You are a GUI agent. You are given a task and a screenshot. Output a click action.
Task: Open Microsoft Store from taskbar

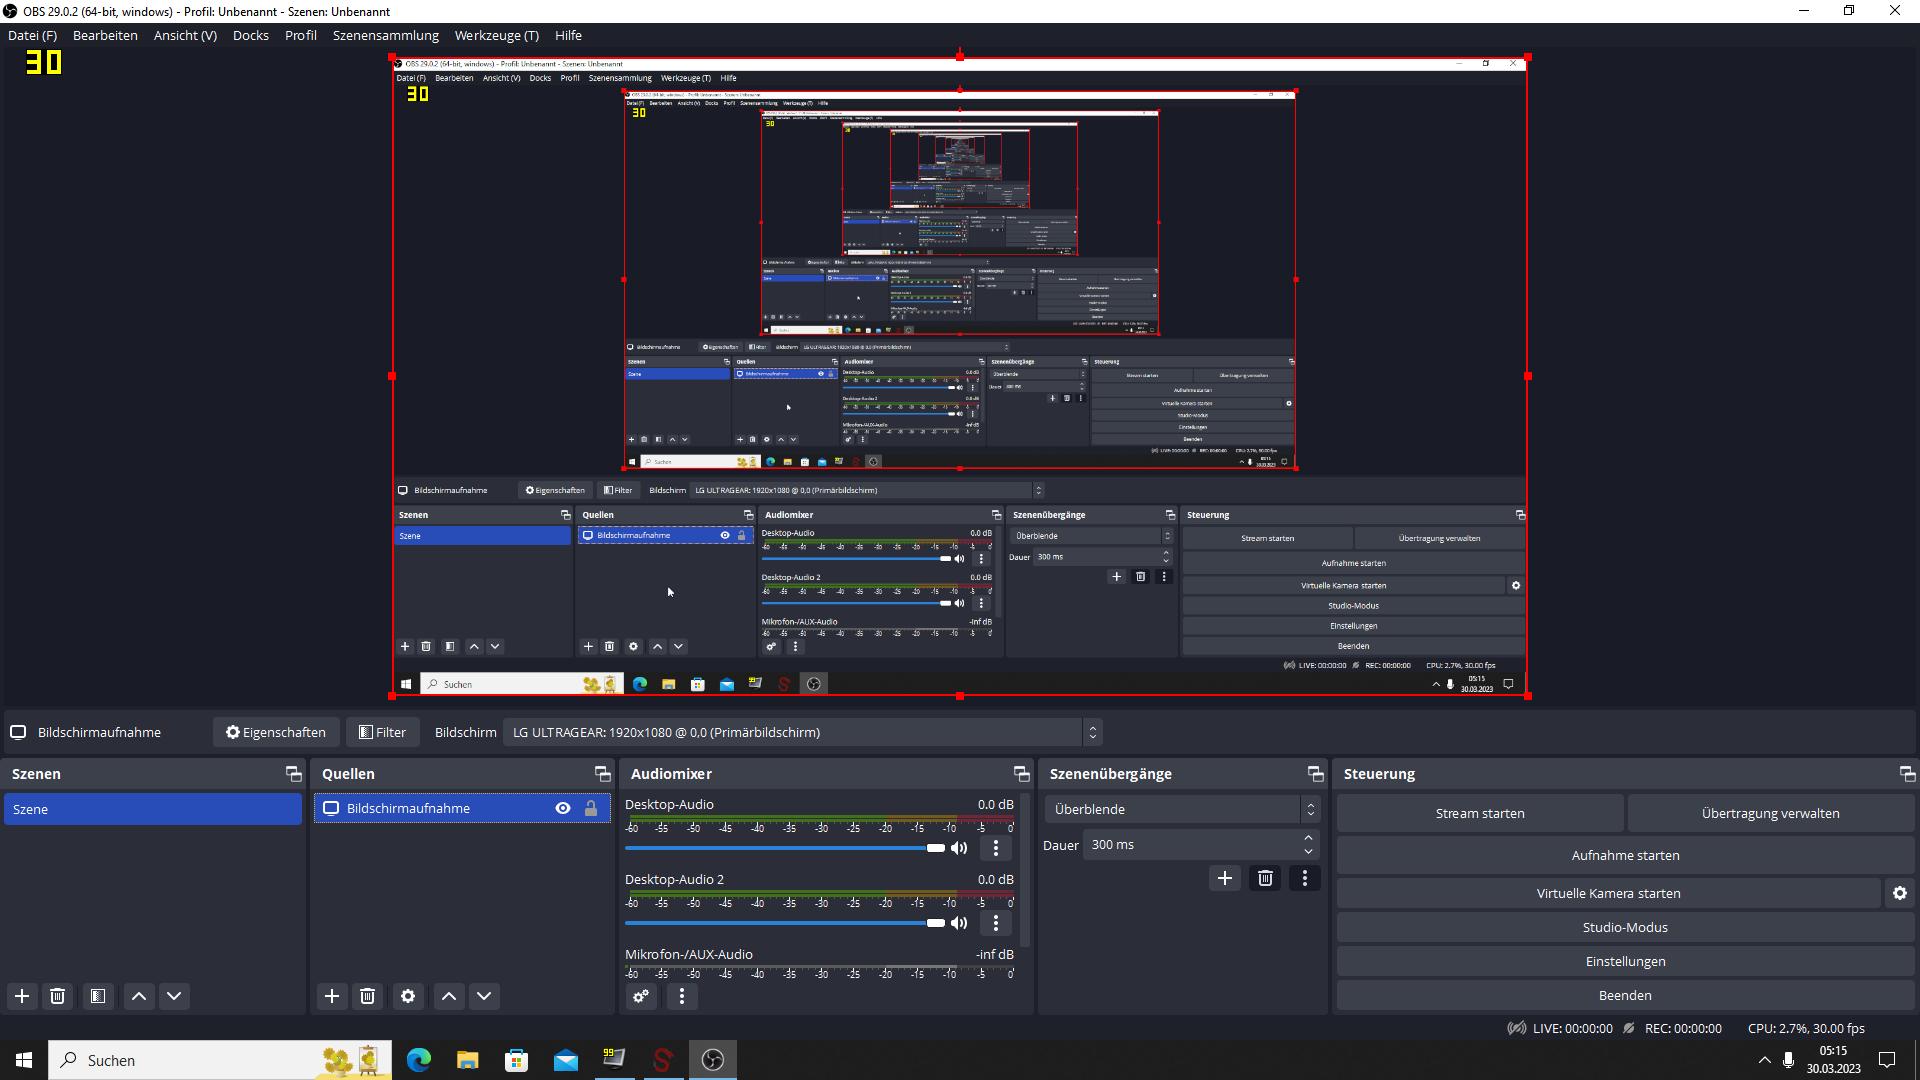point(517,1060)
